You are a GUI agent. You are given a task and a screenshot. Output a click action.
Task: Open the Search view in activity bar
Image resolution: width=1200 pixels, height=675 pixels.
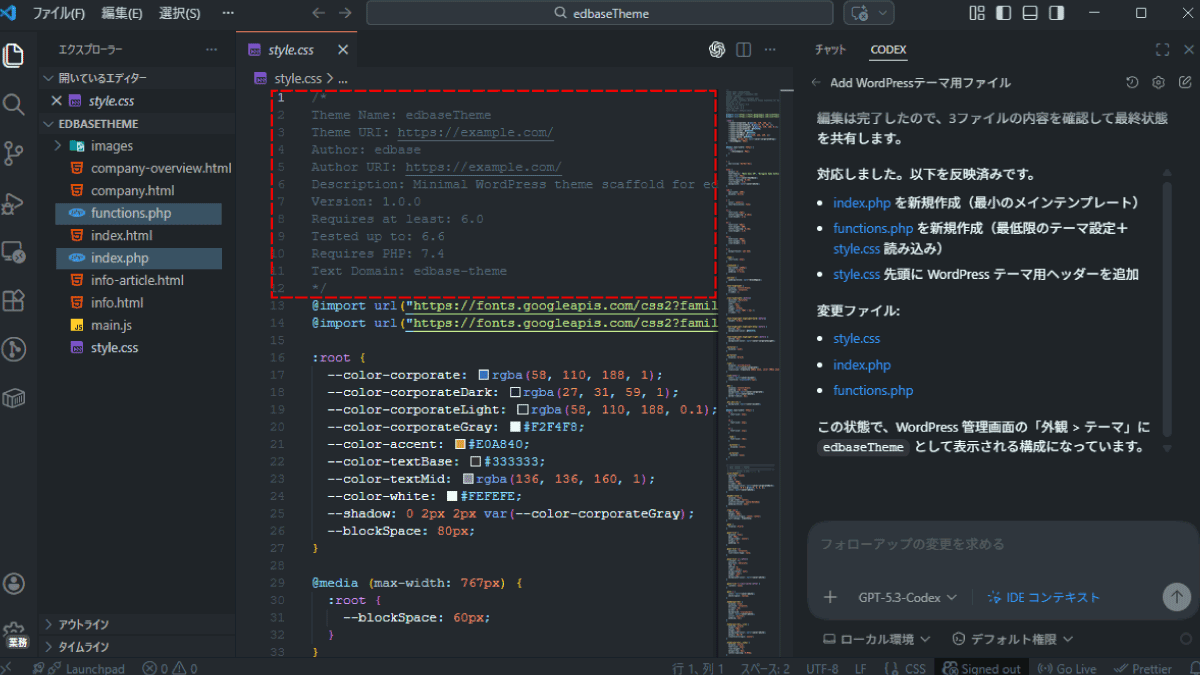click(x=14, y=104)
